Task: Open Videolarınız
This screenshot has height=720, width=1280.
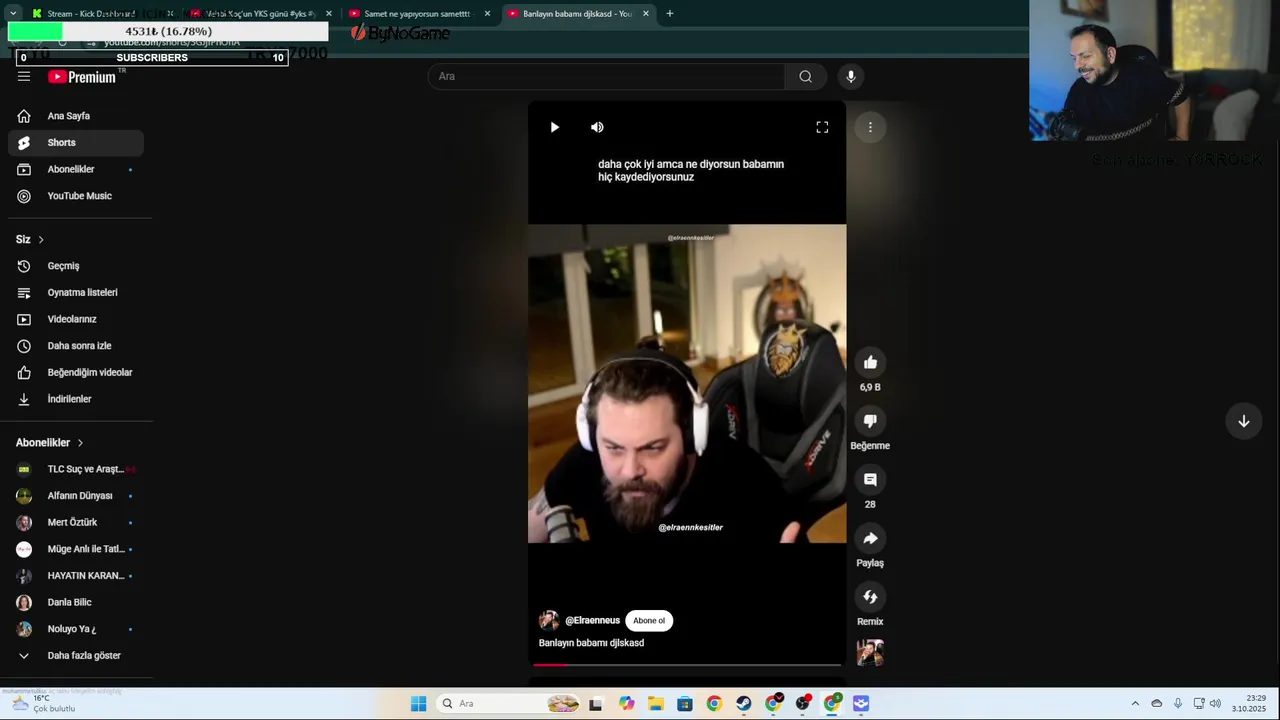Action: tap(76, 319)
